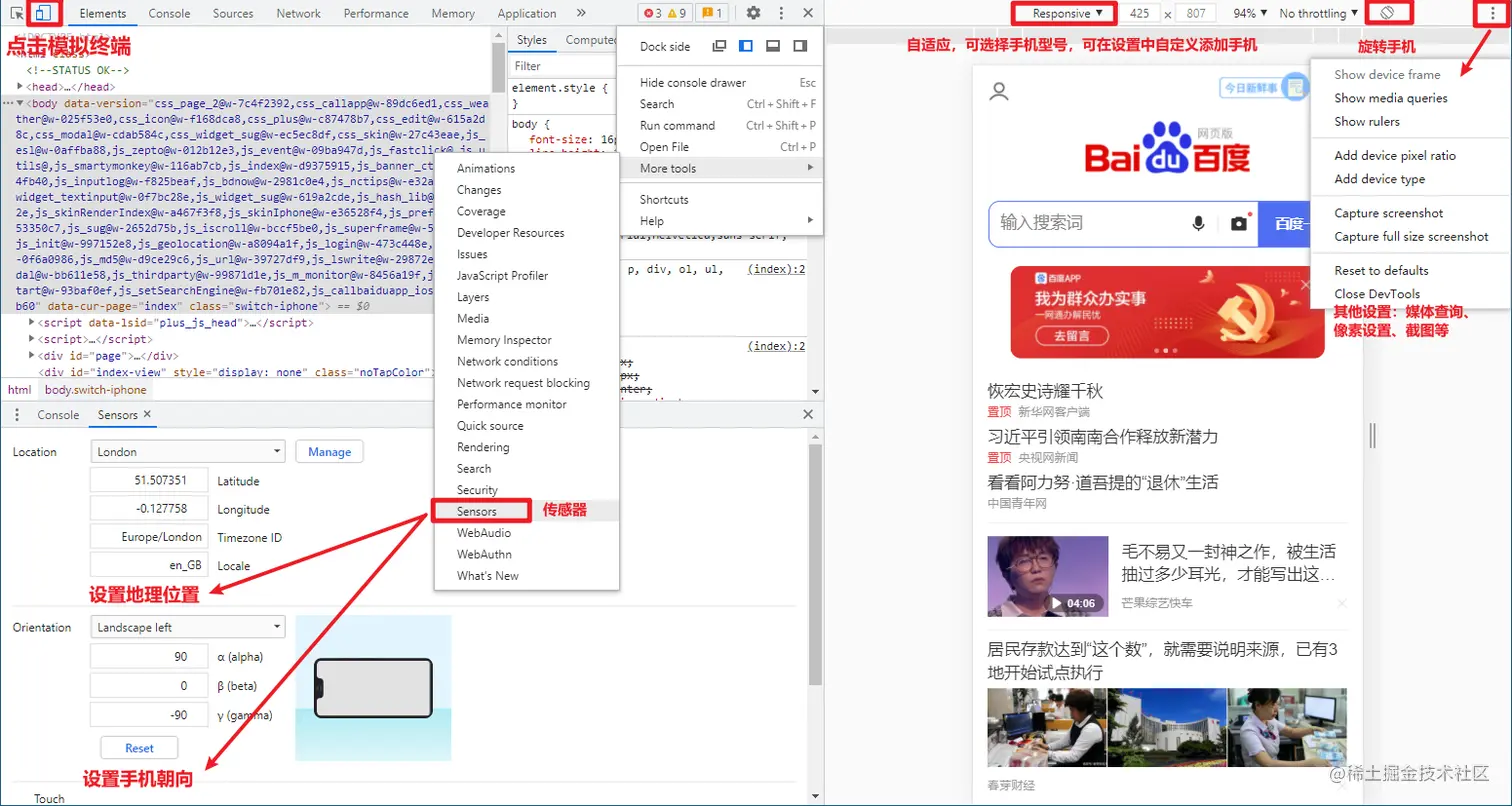Open the 94% zoom dropdown
This screenshot has width=1512, height=806.
1250,14
